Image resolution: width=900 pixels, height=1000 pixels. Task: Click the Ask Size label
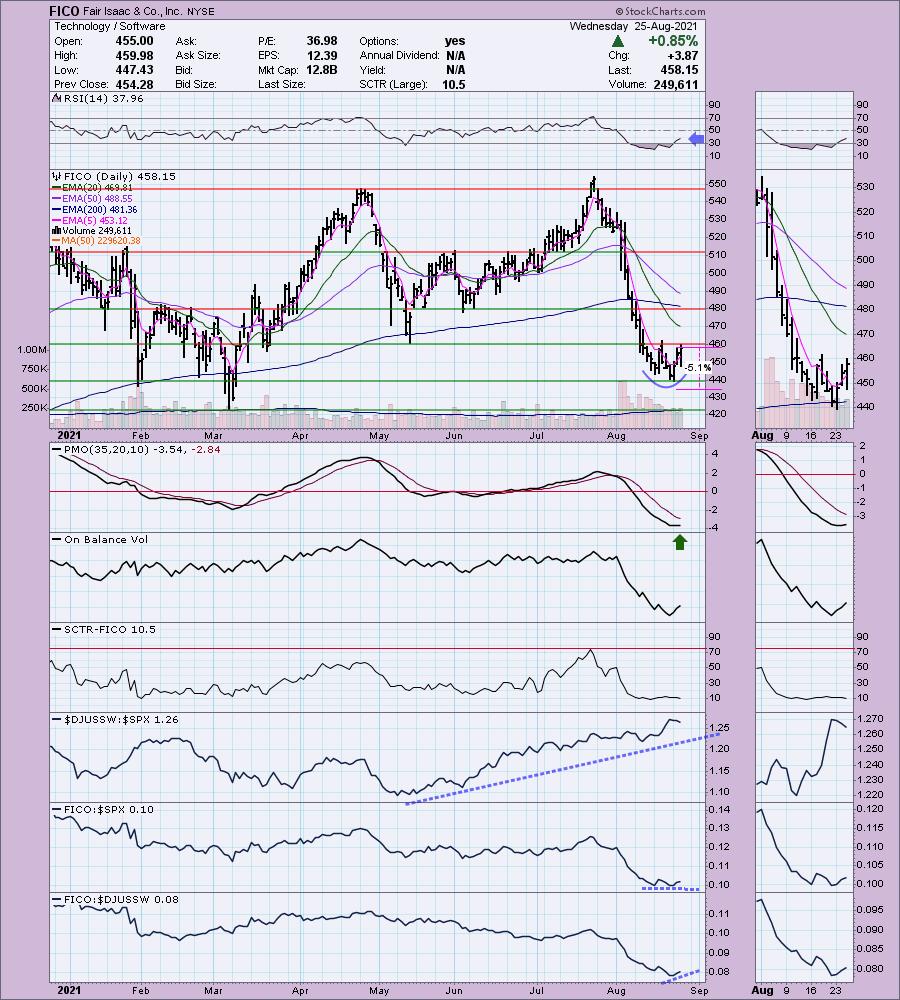(x=198, y=55)
